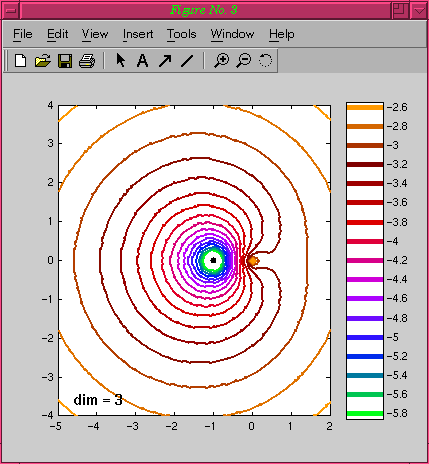Select the Insert Line tool
Screen dimensions: 429x464
187,61
